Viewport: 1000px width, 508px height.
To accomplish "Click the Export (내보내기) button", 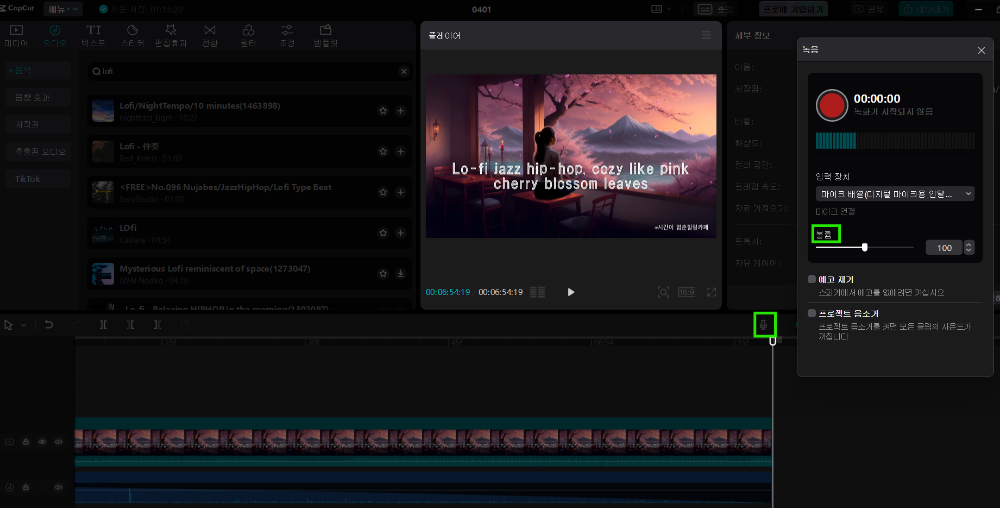I will click(926, 9).
